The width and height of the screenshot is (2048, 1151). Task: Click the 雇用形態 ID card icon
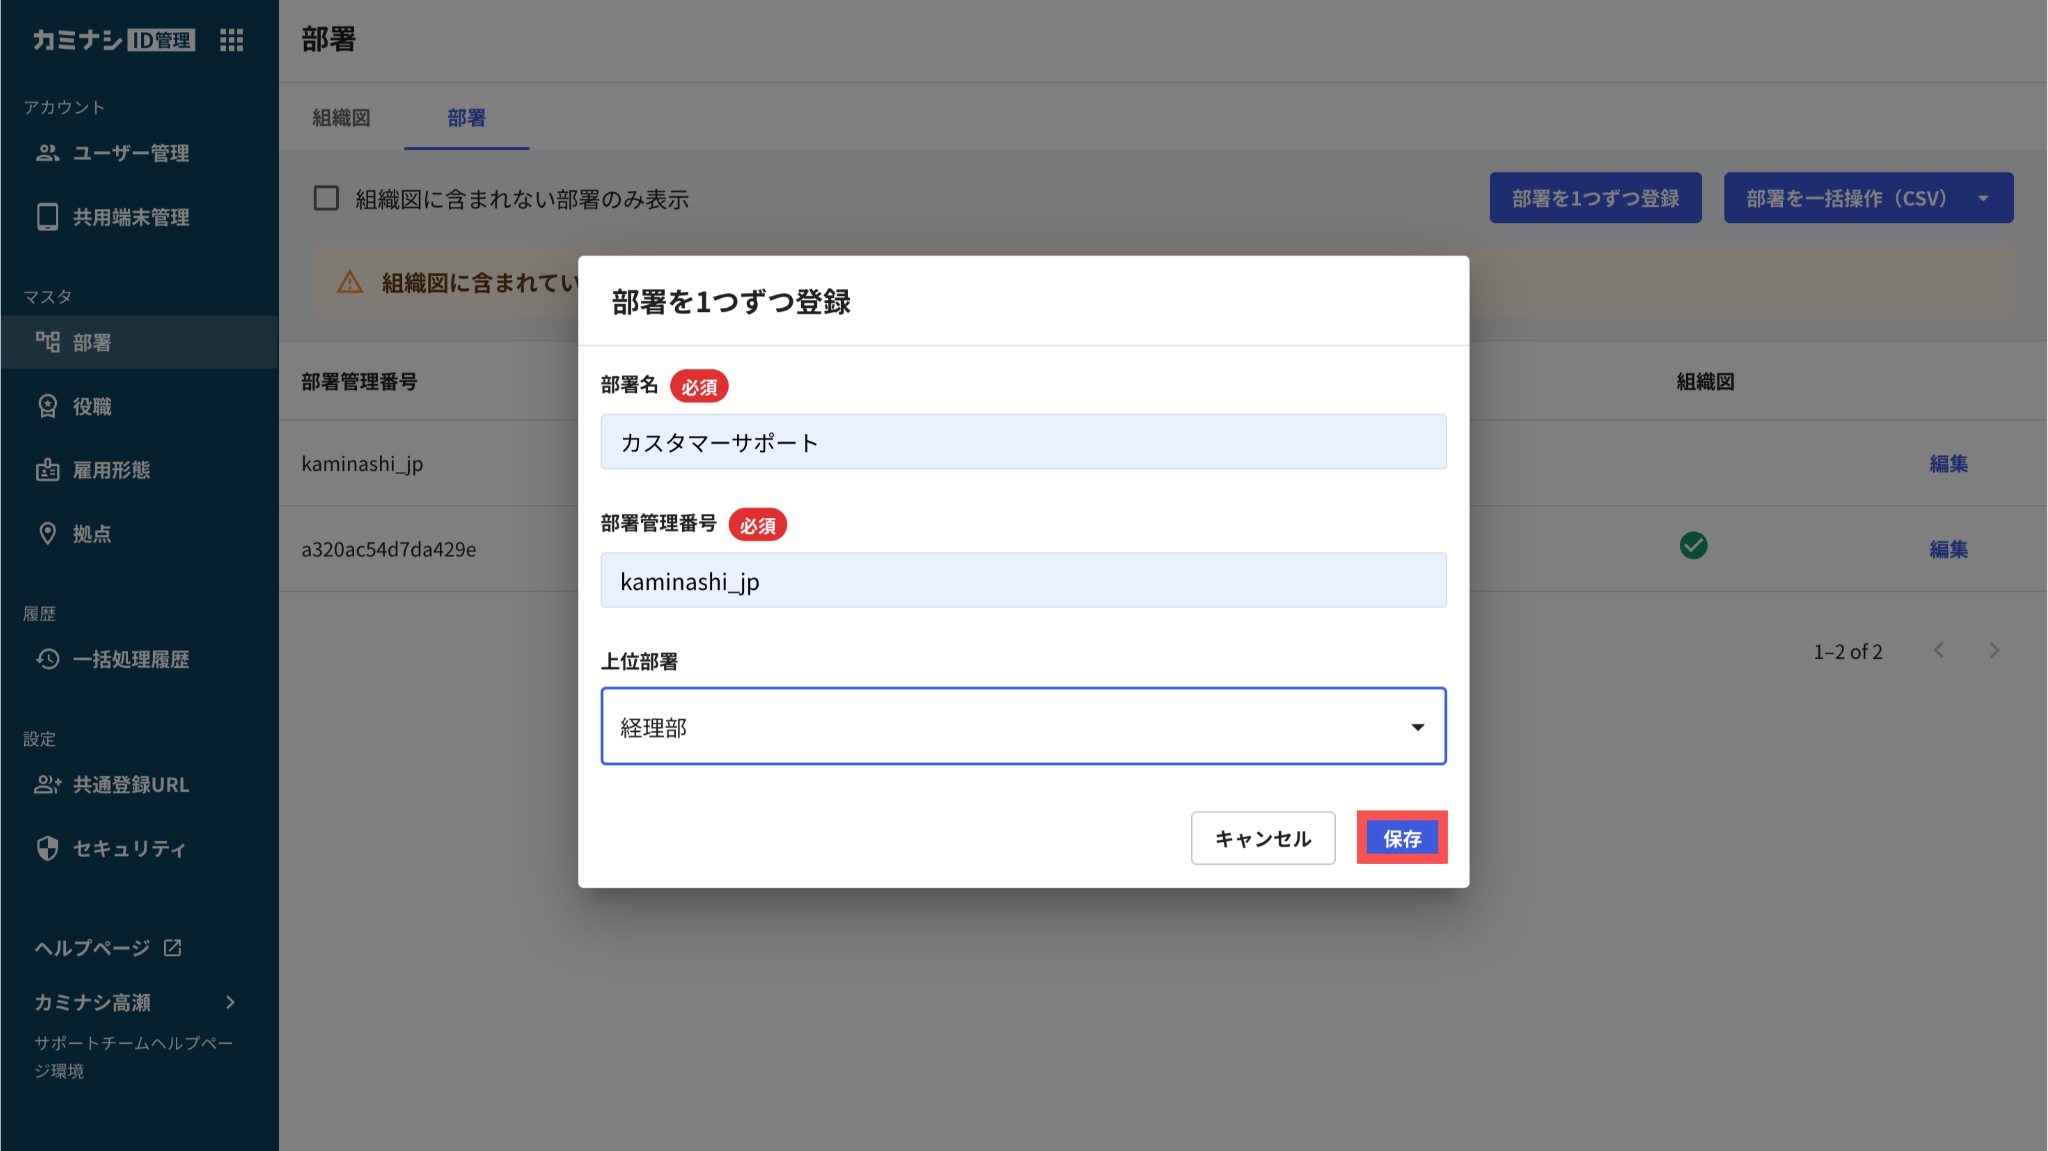click(x=47, y=470)
